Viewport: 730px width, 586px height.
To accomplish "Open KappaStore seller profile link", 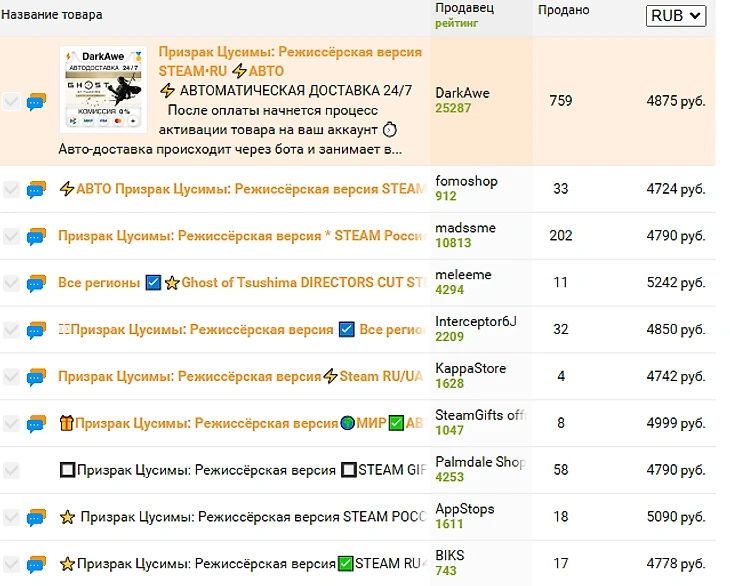I will coord(470,368).
